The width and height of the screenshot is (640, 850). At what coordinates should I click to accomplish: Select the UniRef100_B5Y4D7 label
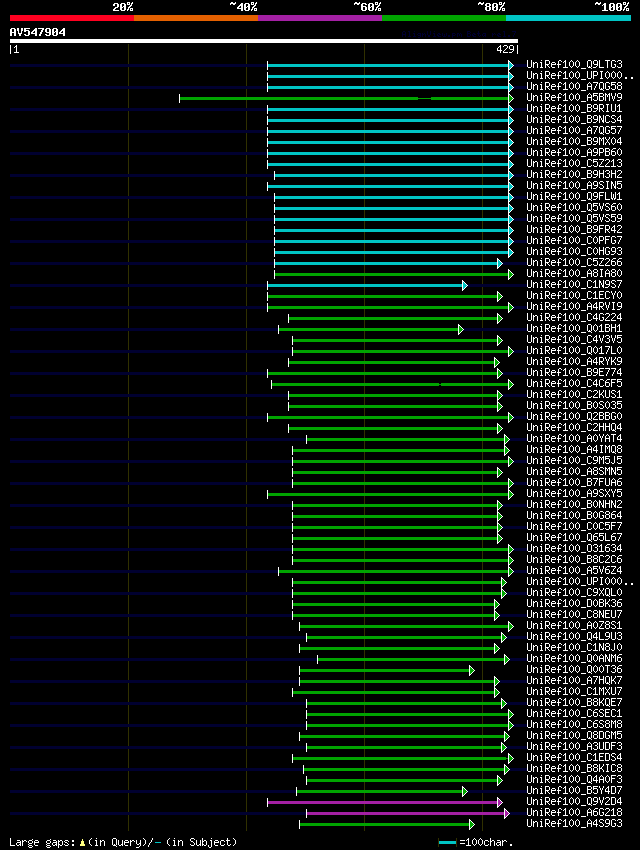pyautogui.click(x=574, y=791)
